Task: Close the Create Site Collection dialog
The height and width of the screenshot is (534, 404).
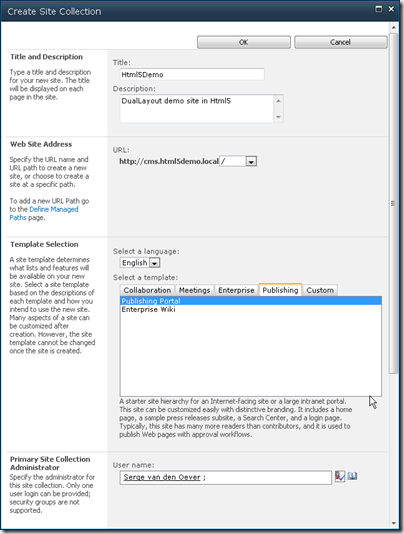Action: pyautogui.click(x=391, y=9)
